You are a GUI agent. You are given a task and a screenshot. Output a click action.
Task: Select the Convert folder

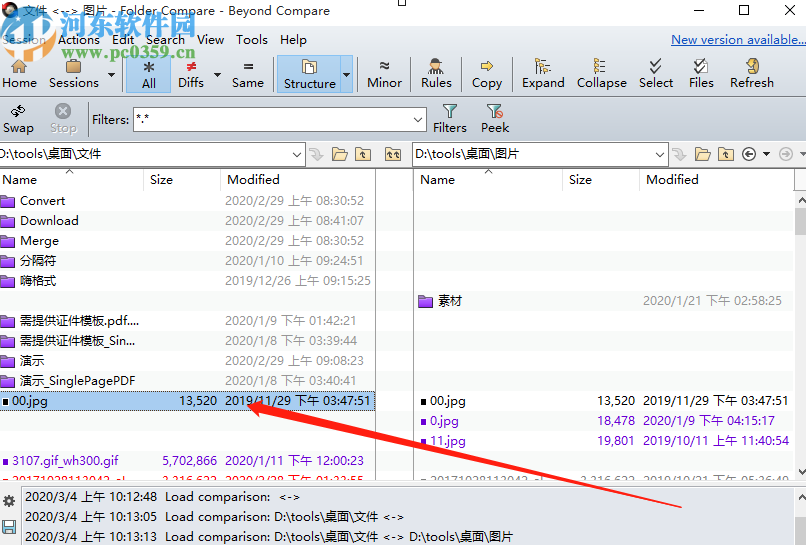click(187, 201)
